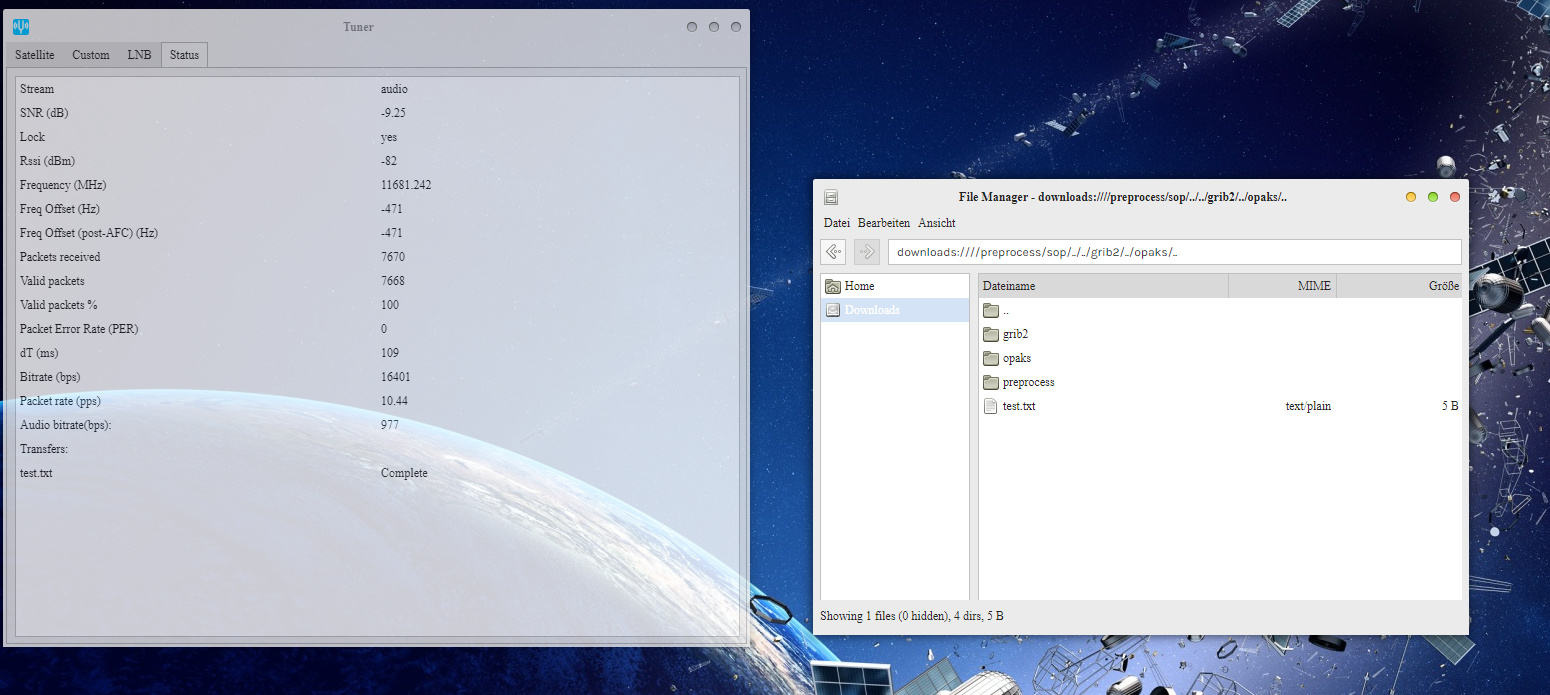Screen dimensions: 1550x695
Task: Click the Valid packets % value 100
Action: coord(390,305)
